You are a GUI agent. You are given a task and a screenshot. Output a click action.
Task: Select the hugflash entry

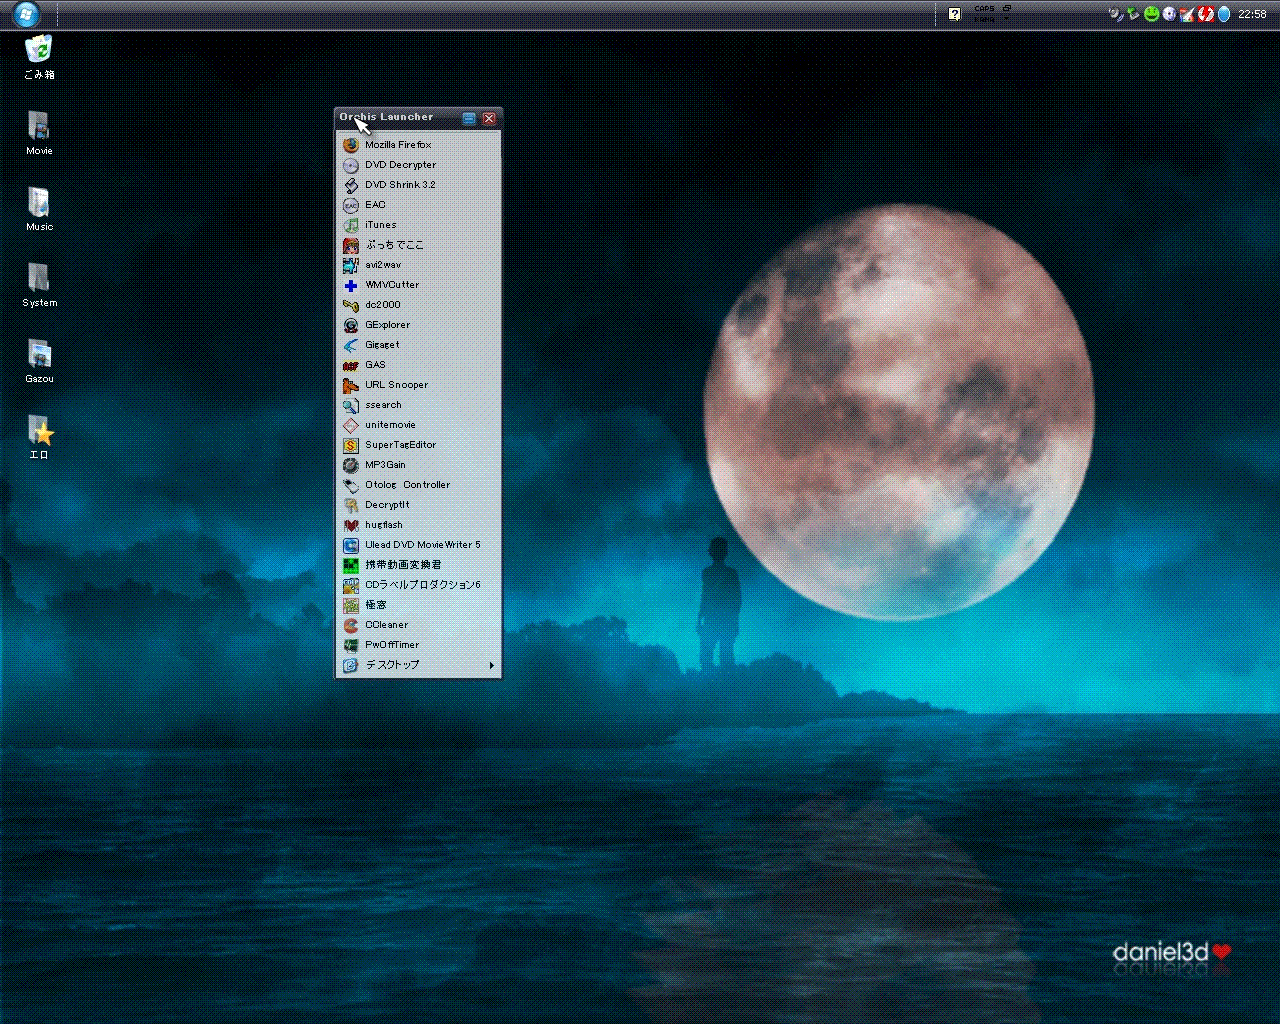(418, 525)
